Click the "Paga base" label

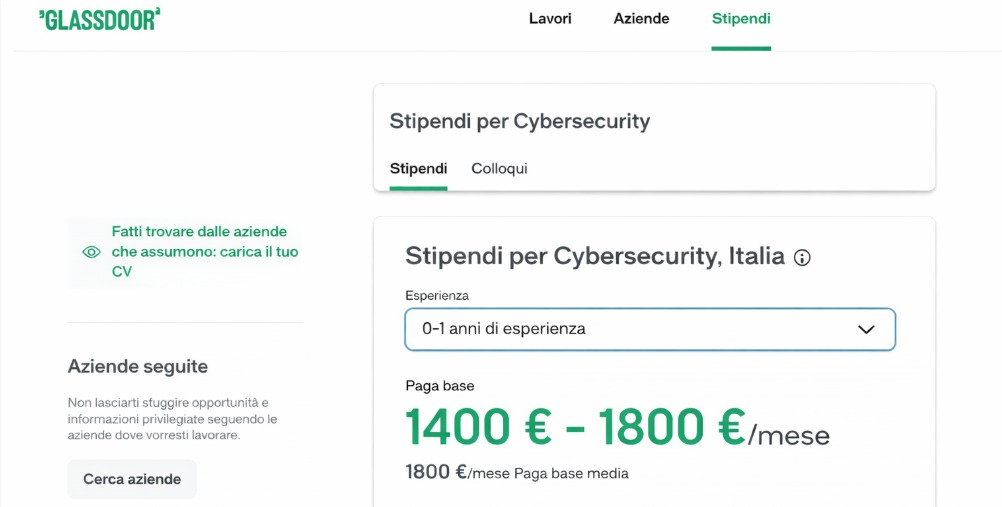click(439, 386)
